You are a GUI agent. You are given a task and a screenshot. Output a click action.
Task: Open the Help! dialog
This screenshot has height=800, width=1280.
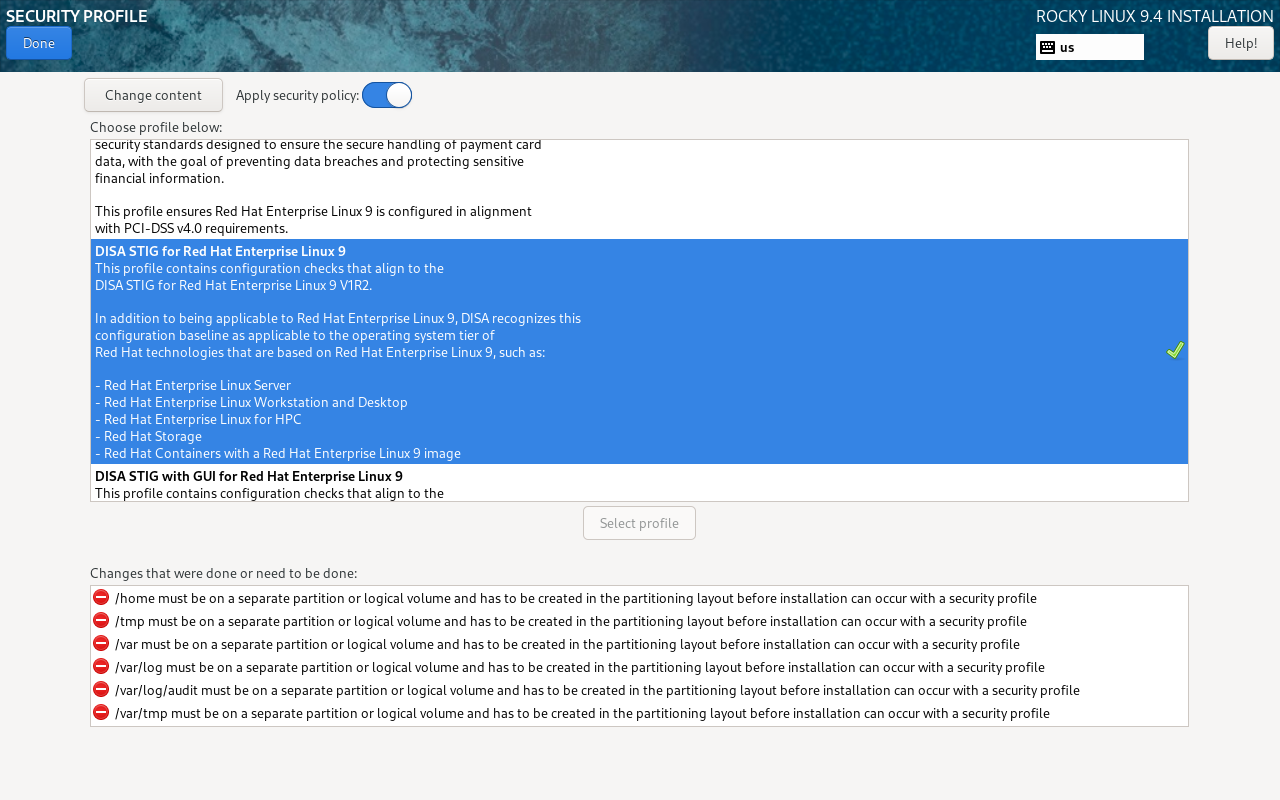[1240, 43]
